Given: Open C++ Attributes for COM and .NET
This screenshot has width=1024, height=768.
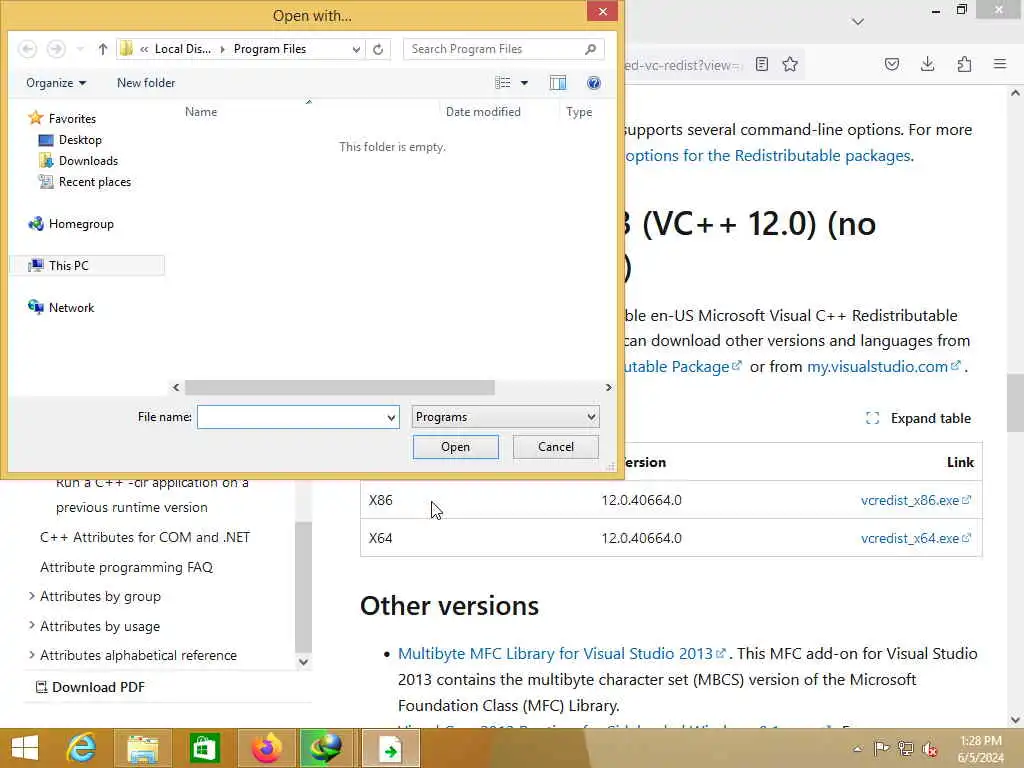Looking at the screenshot, I should [145, 537].
